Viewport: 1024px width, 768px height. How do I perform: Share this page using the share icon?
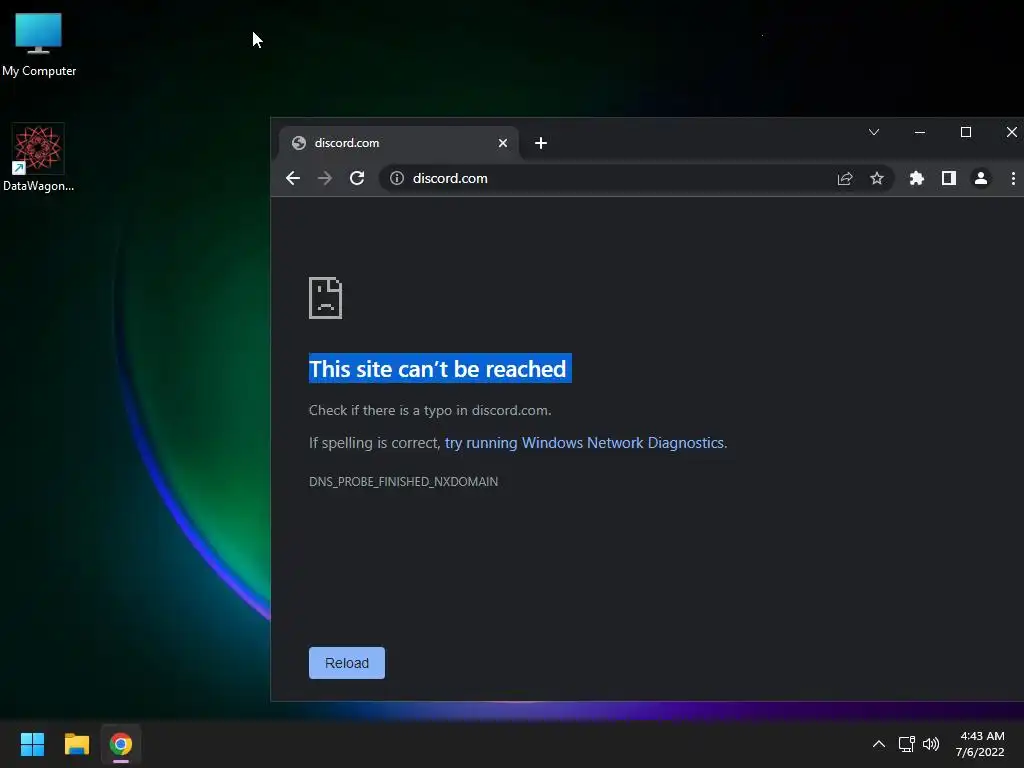point(845,178)
